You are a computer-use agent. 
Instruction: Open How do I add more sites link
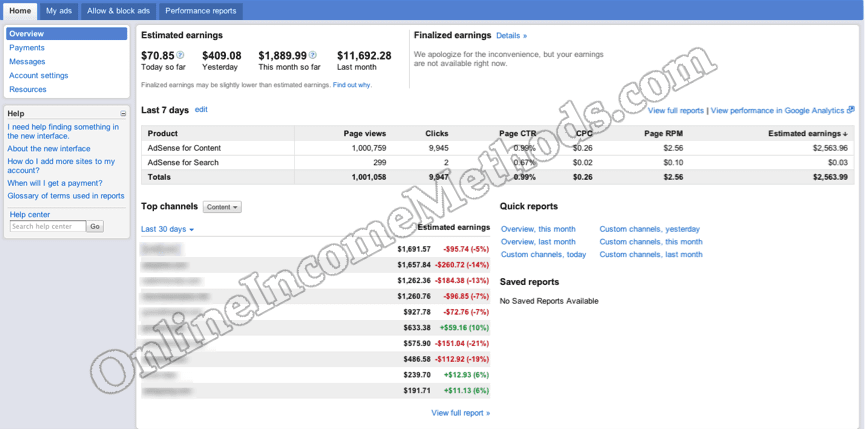[x=61, y=166]
